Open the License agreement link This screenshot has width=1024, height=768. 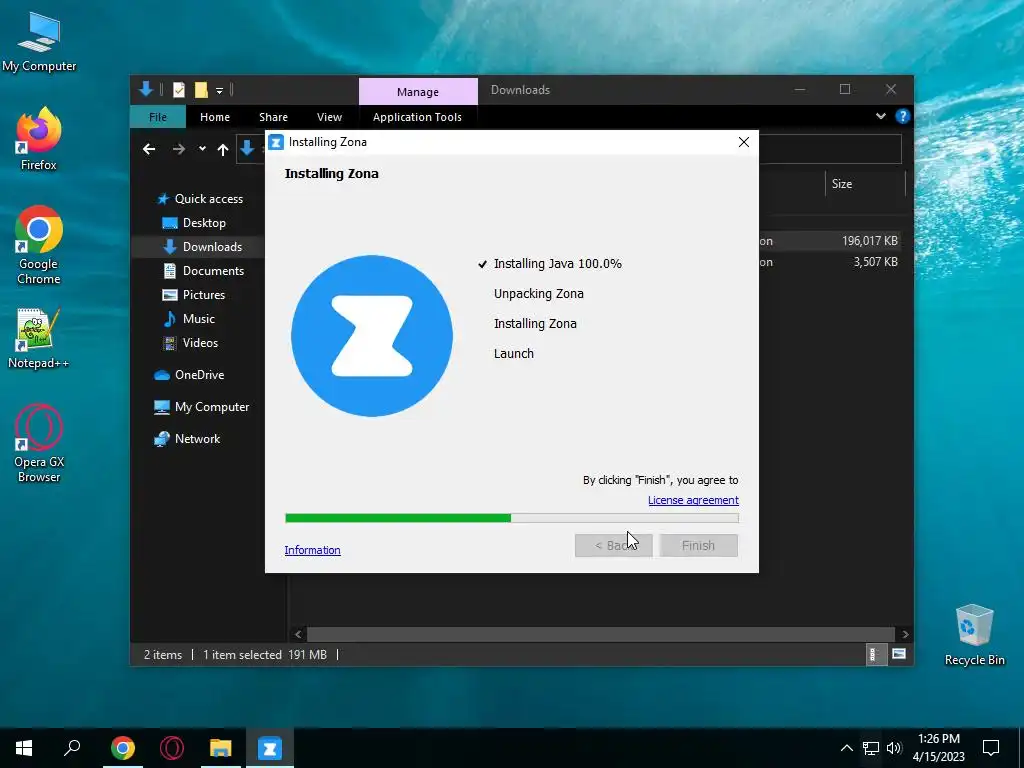(x=693, y=500)
